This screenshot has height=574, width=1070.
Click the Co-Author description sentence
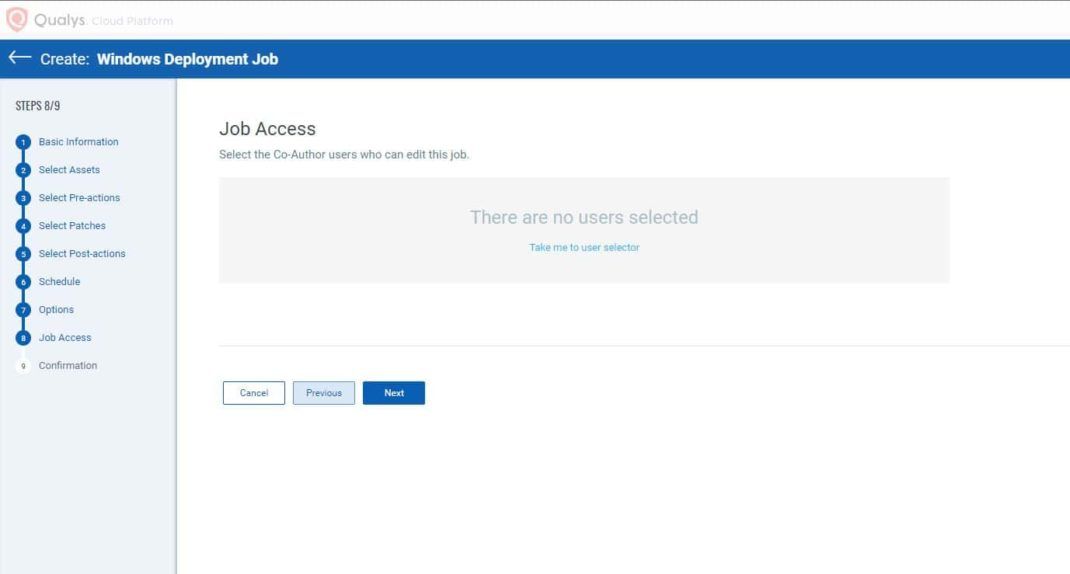click(x=344, y=155)
